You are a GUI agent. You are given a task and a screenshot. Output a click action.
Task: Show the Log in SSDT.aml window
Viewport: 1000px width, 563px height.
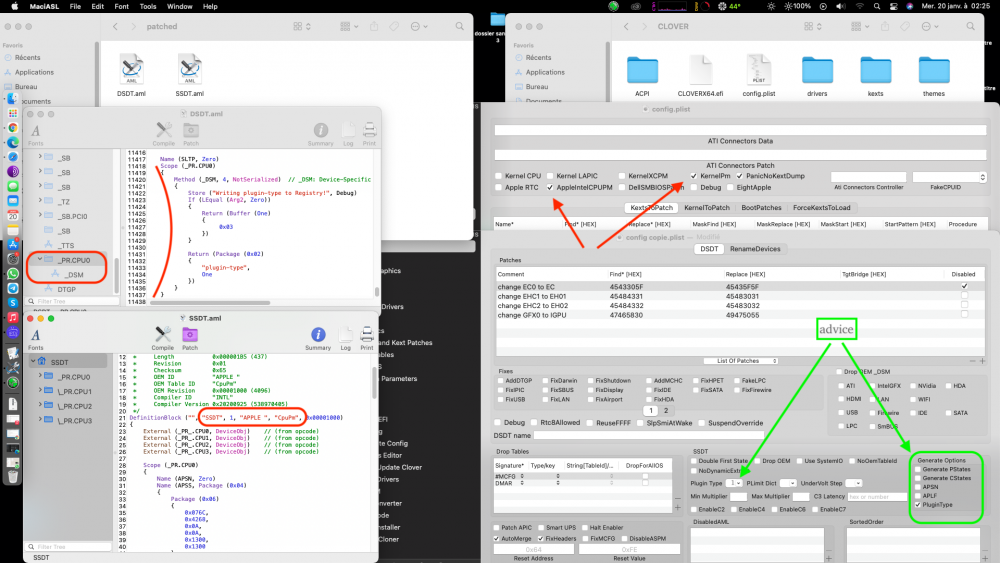pyautogui.click(x=346, y=338)
